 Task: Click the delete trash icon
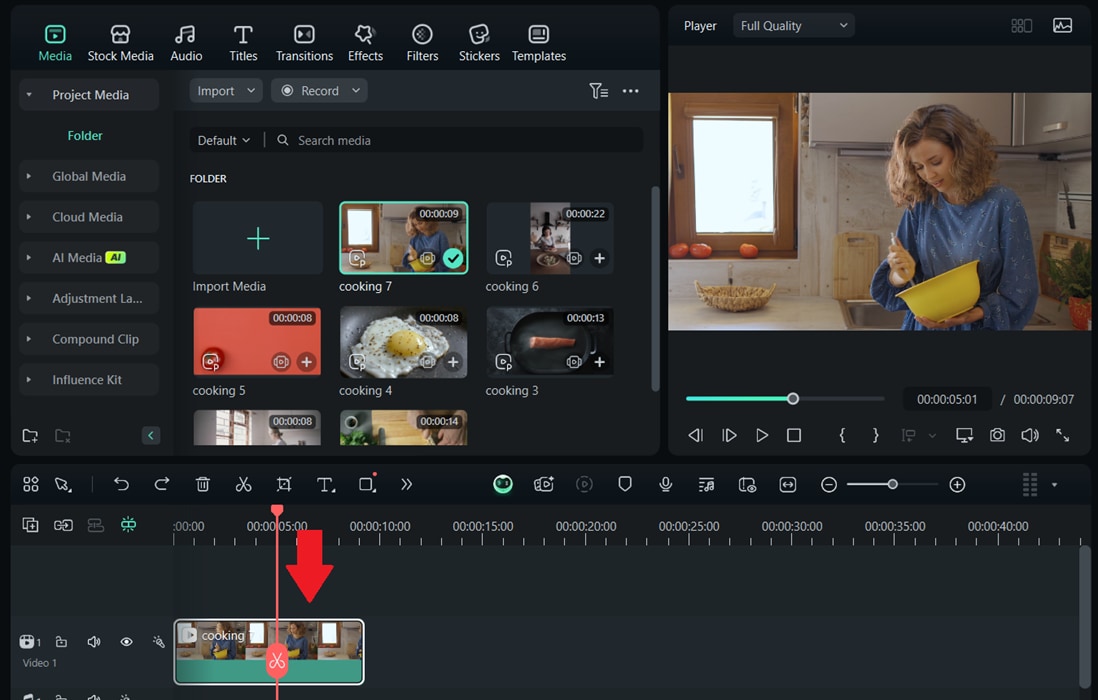pyautogui.click(x=202, y=484)
